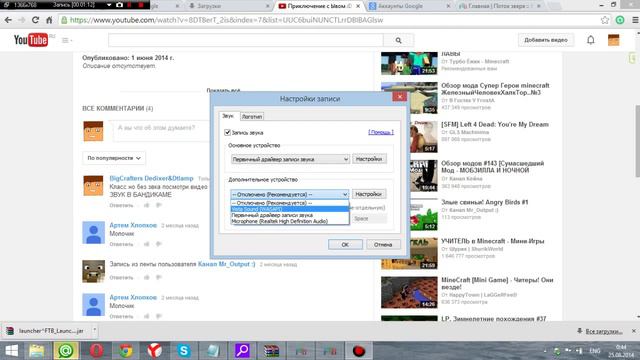Open the [SFM] Left 4 Dead: You're My Dream video
640x360 pixels.
pos(495,124)
